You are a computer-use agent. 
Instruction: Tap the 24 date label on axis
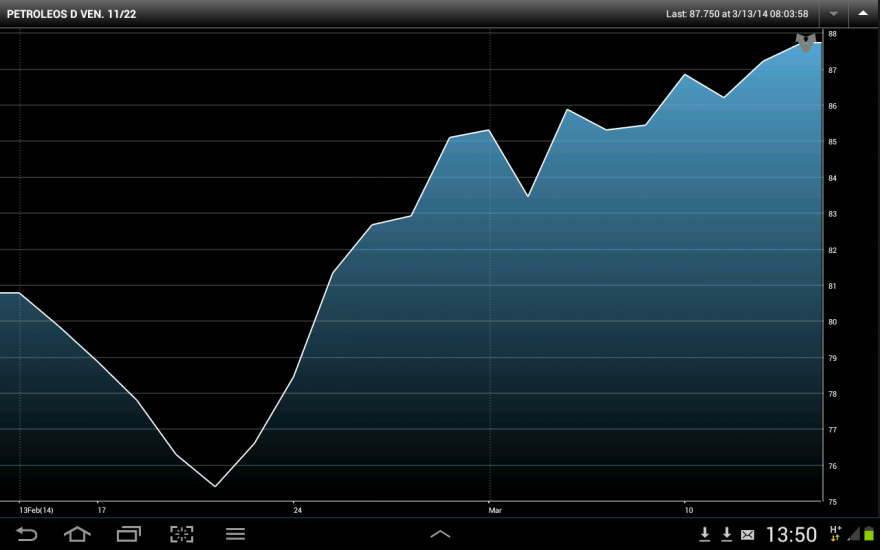click(x=297, y=510)
